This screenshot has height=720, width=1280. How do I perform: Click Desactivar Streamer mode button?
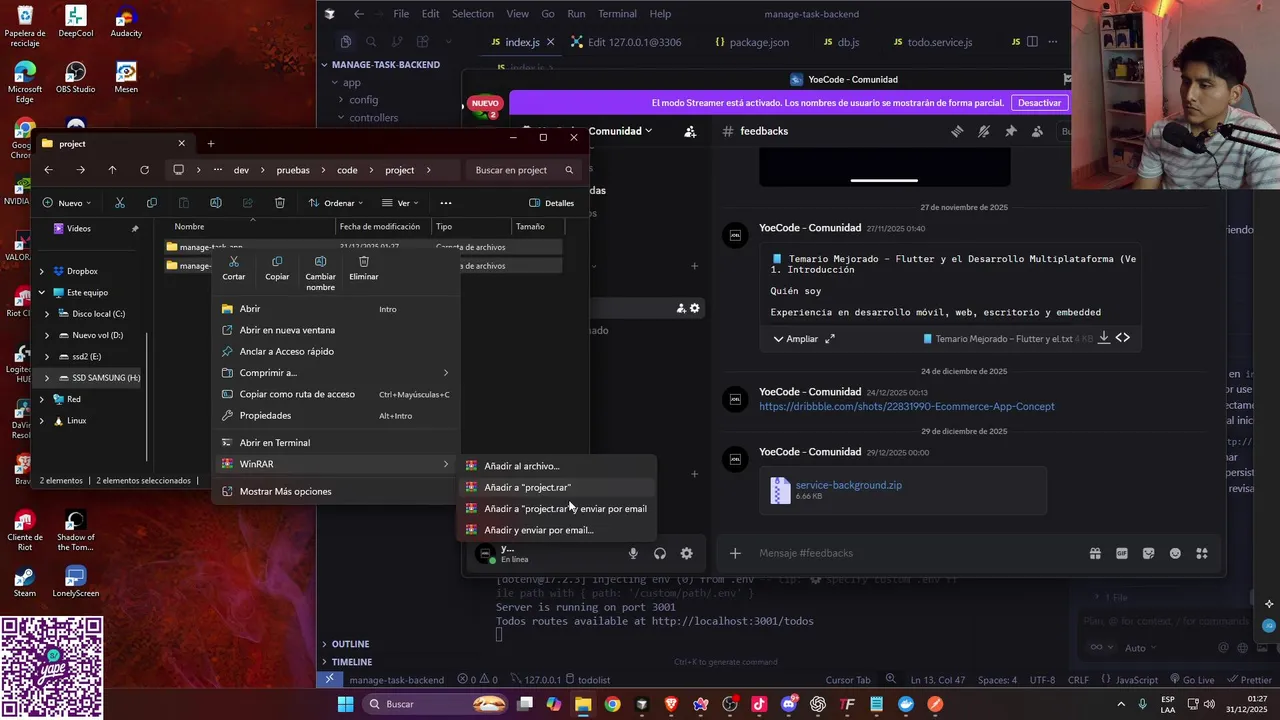point(1039,103)
